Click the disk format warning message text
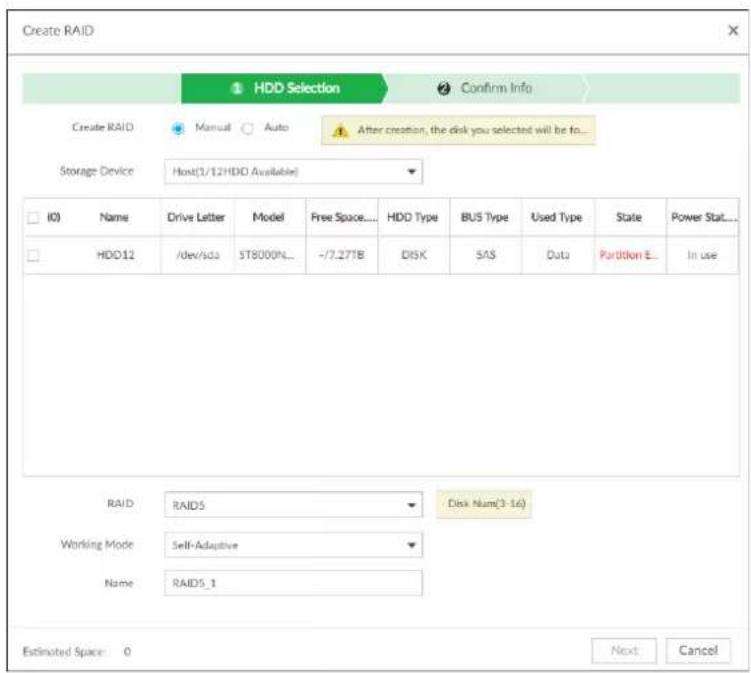This screenshot has height=673, width=751. [473, 130]
